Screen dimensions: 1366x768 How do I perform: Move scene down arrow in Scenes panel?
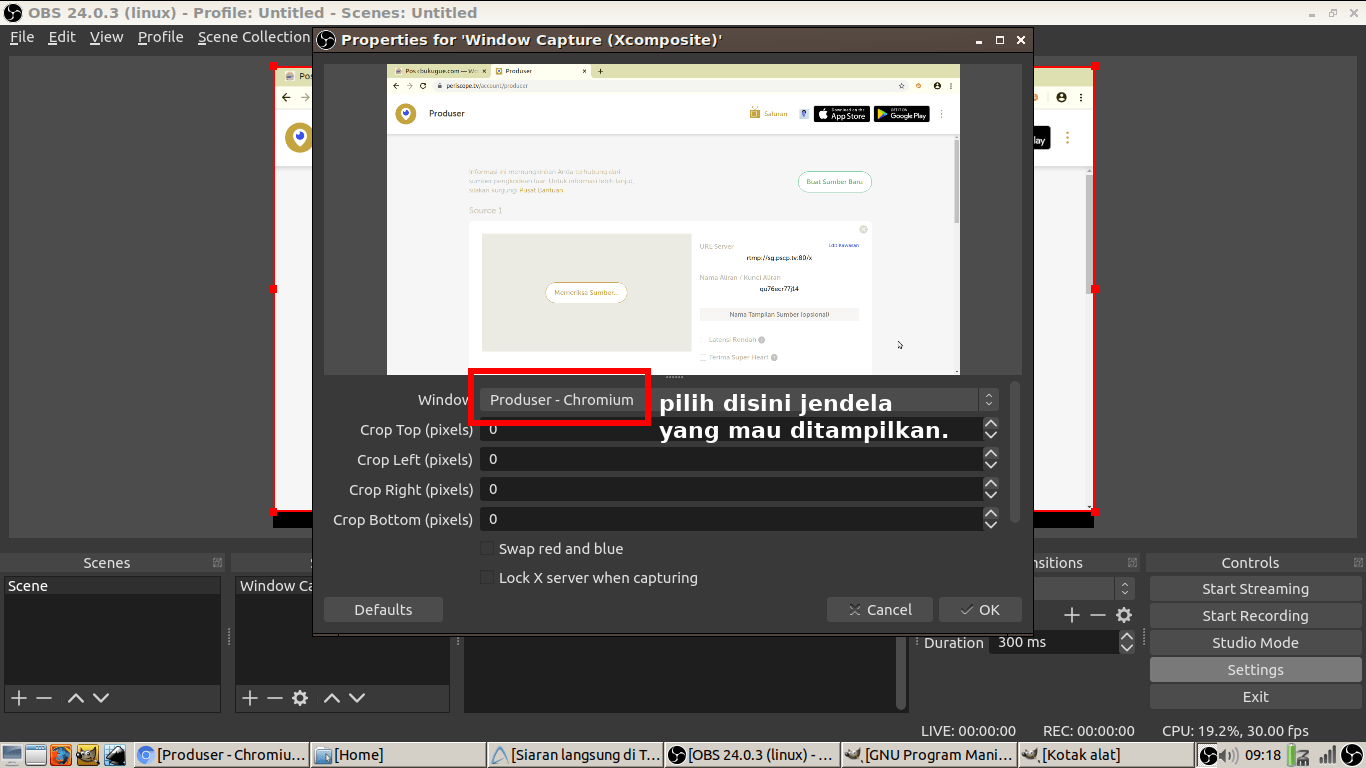(100, 698)
